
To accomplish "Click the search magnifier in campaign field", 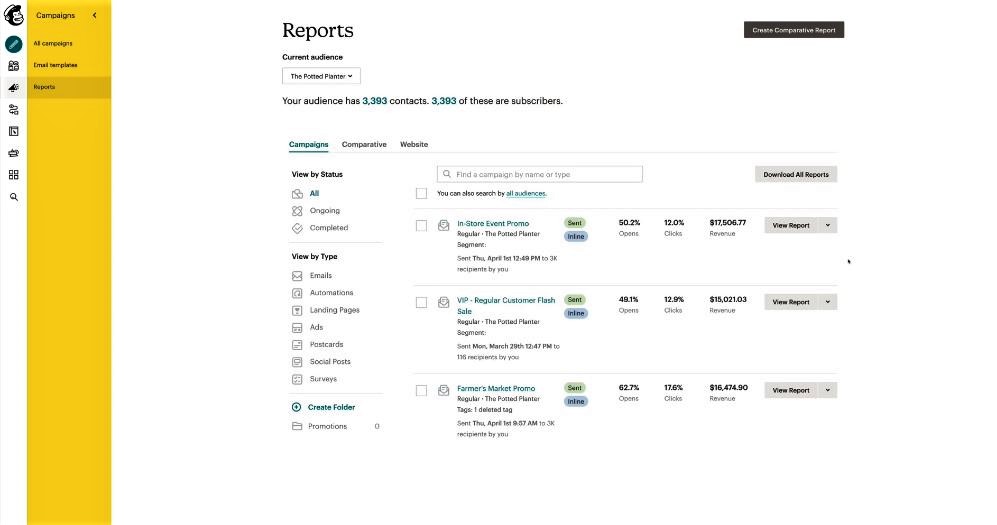I will [447, 174].
